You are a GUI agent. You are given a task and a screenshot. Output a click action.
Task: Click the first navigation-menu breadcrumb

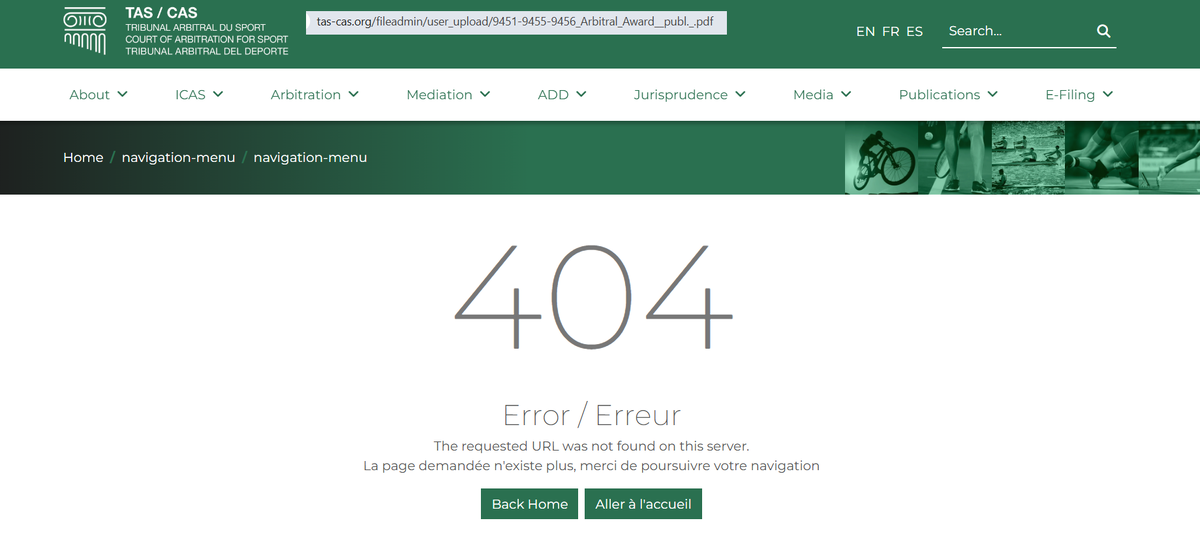click(178, 158)
